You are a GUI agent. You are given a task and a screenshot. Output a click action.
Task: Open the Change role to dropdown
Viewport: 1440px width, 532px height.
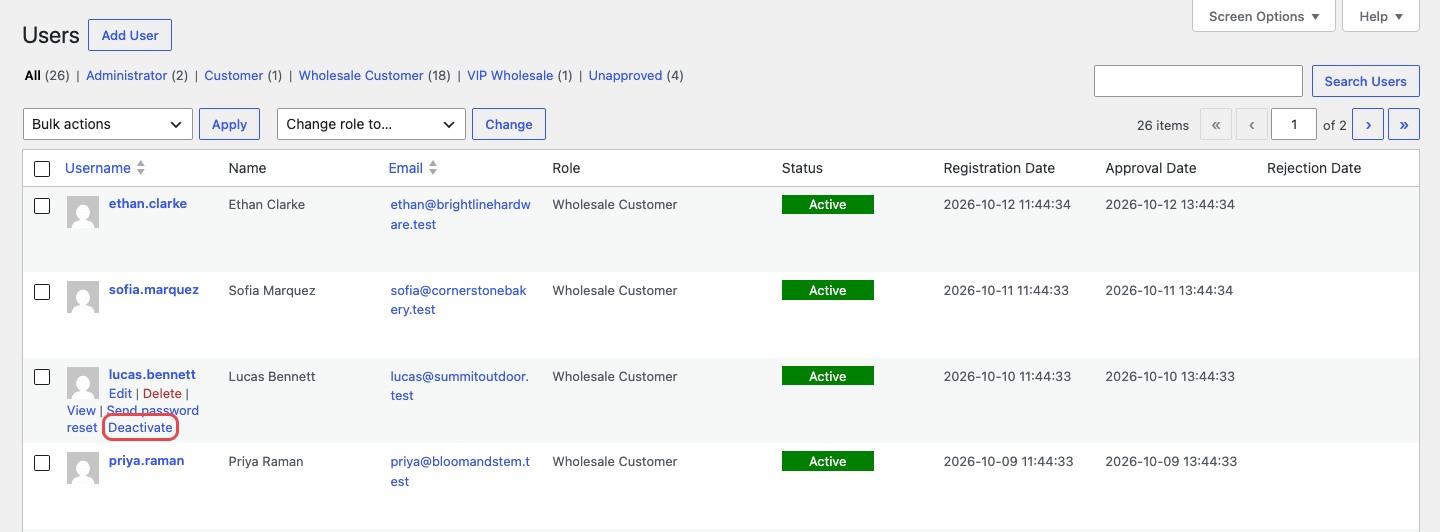pyautogui.click(x=371, y=124)
